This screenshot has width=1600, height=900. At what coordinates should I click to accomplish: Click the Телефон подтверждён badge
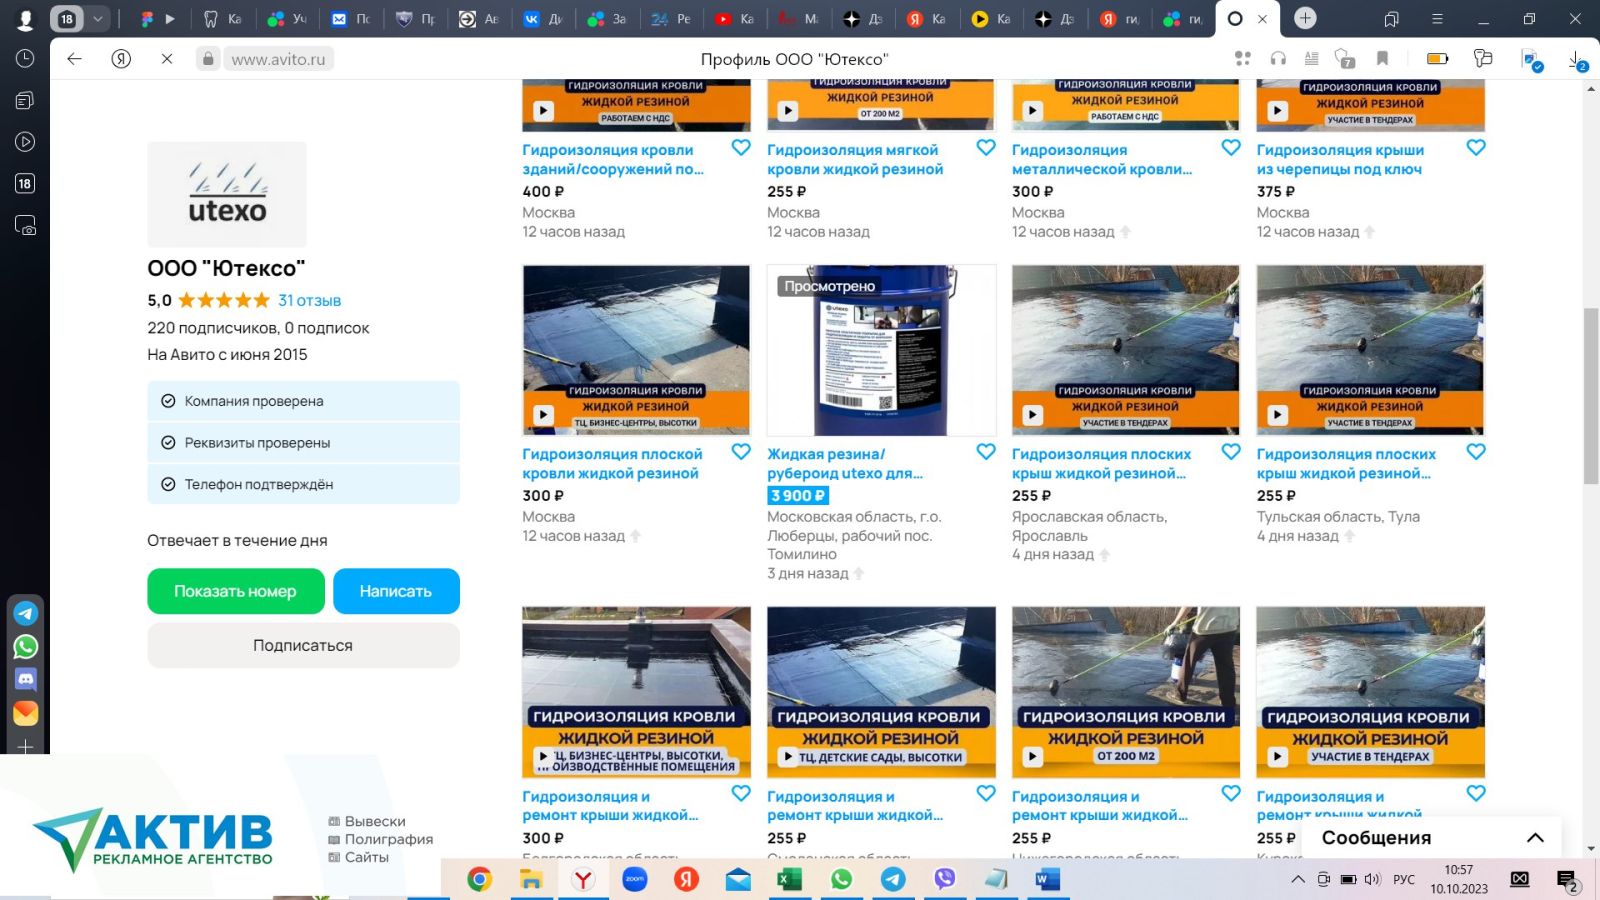[303, 484]
